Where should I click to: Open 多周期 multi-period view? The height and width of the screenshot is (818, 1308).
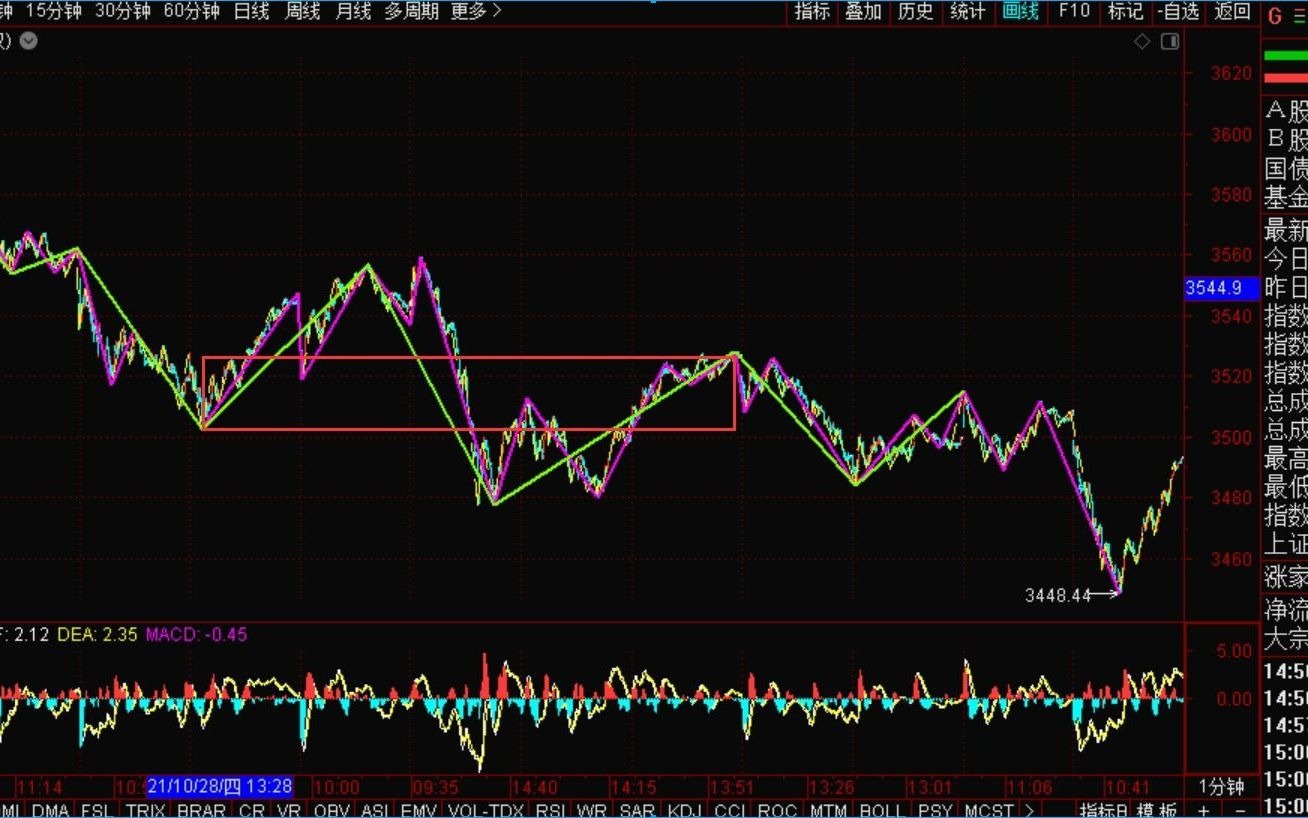click(411, 11)
